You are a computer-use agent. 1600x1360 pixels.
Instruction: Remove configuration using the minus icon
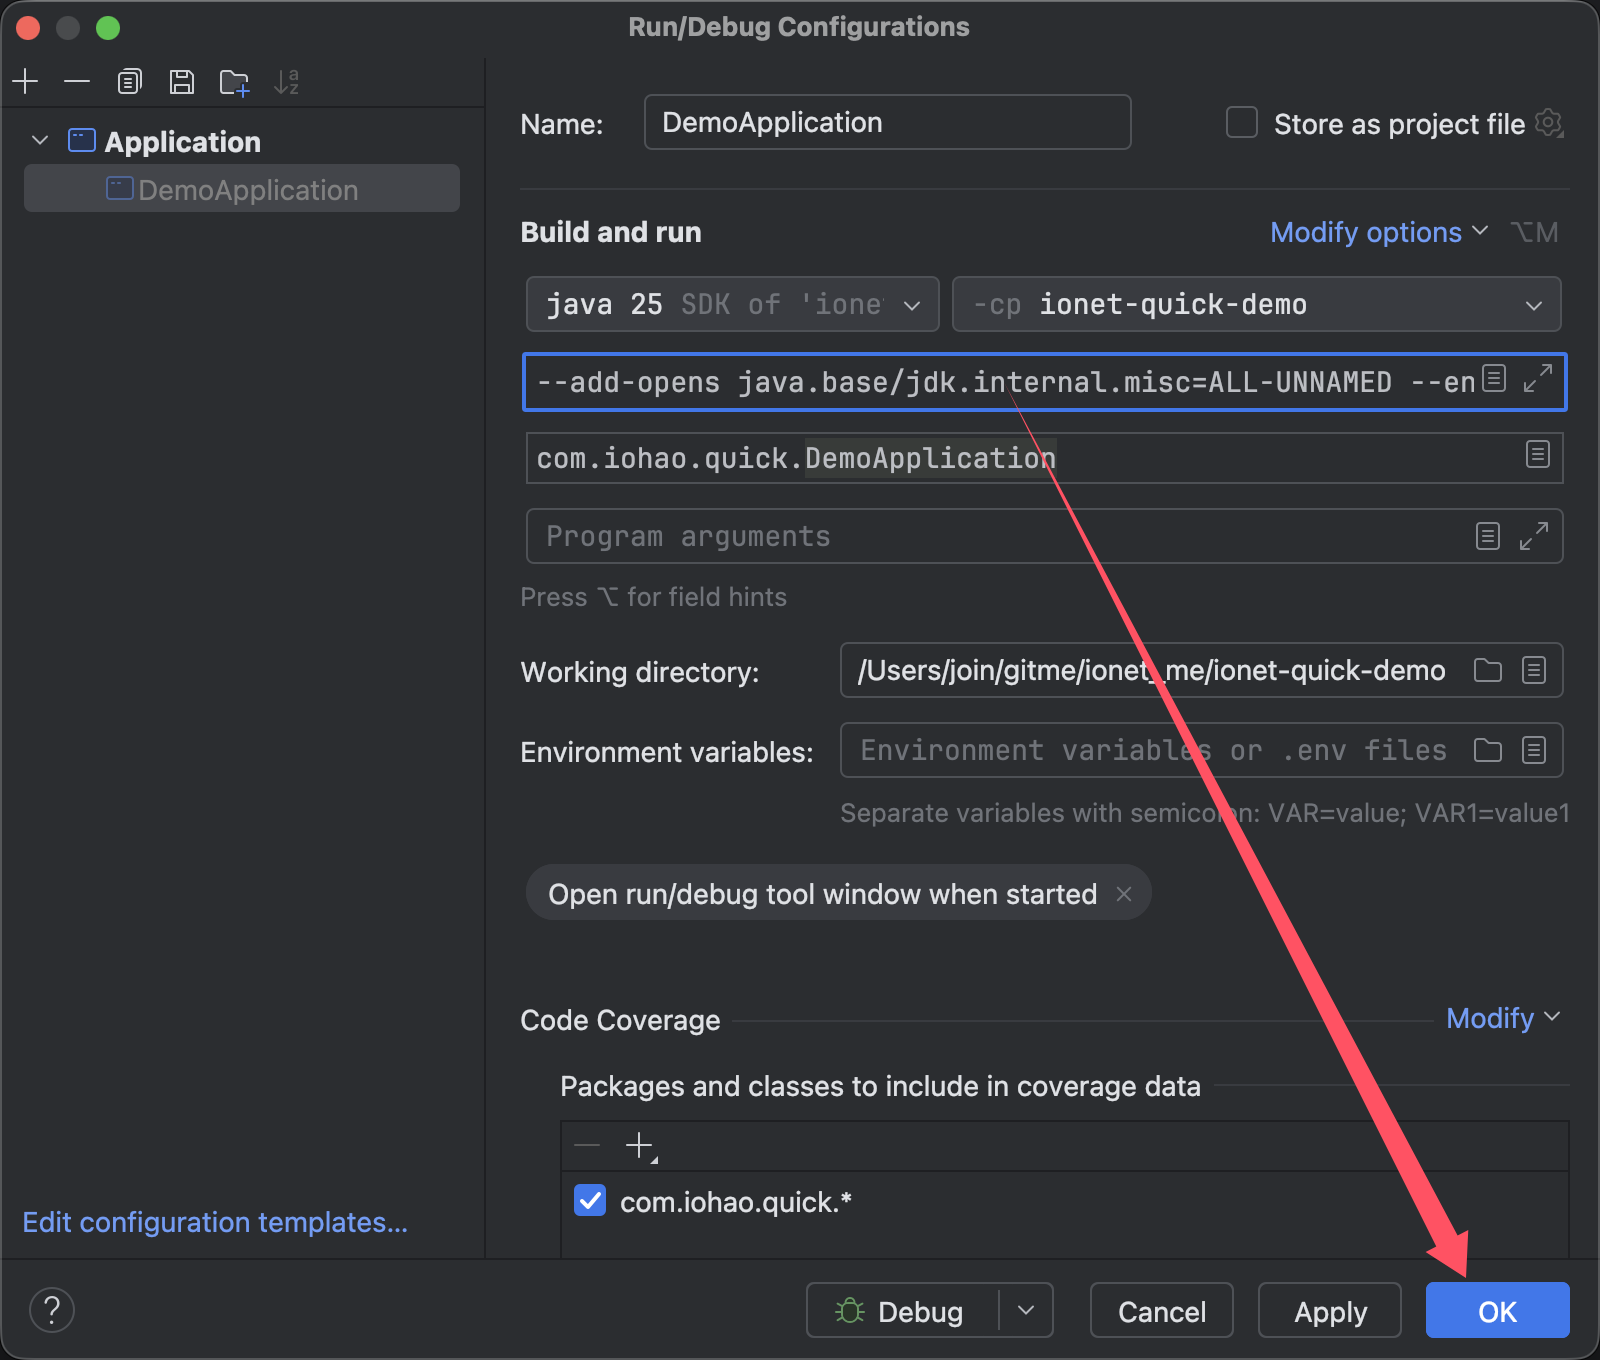click(x=77, y=82)
